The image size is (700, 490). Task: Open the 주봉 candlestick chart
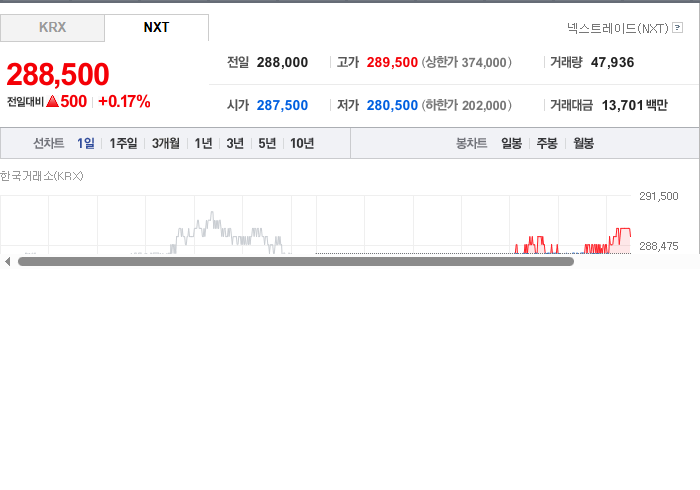pyautogui.click(x=547, y=143)
